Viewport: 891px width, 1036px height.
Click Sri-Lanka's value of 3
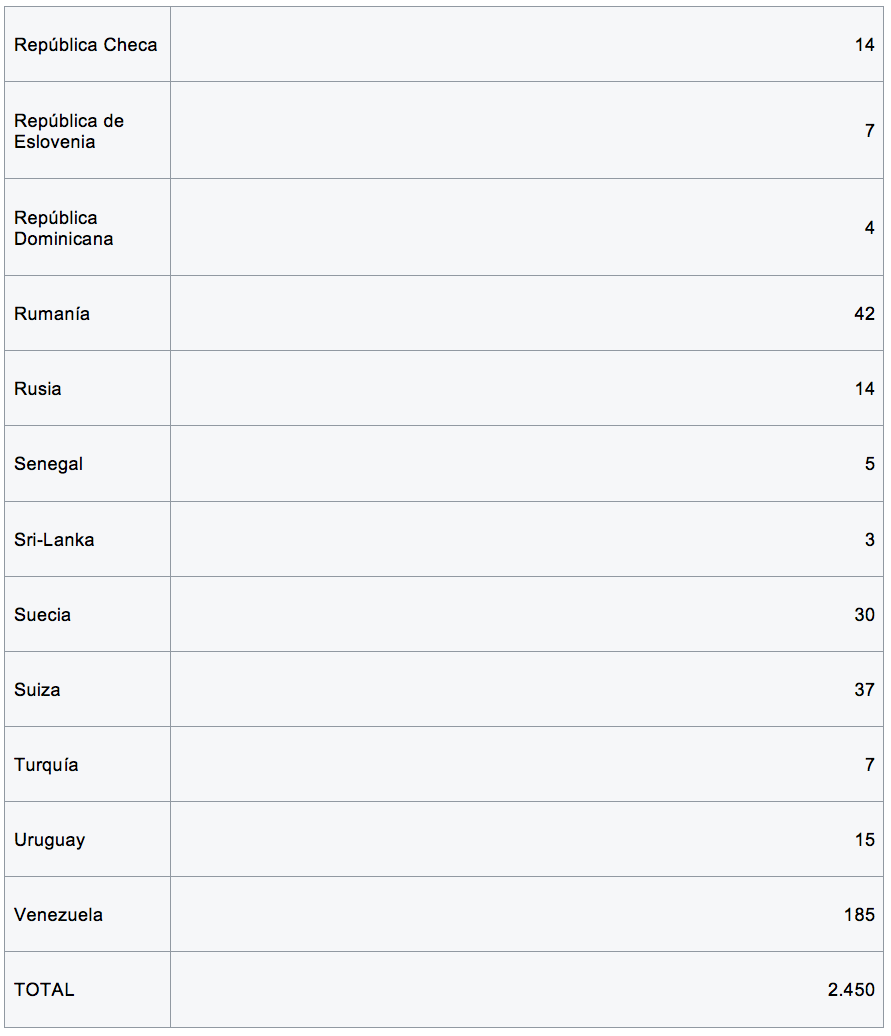(x=869, y=540)
